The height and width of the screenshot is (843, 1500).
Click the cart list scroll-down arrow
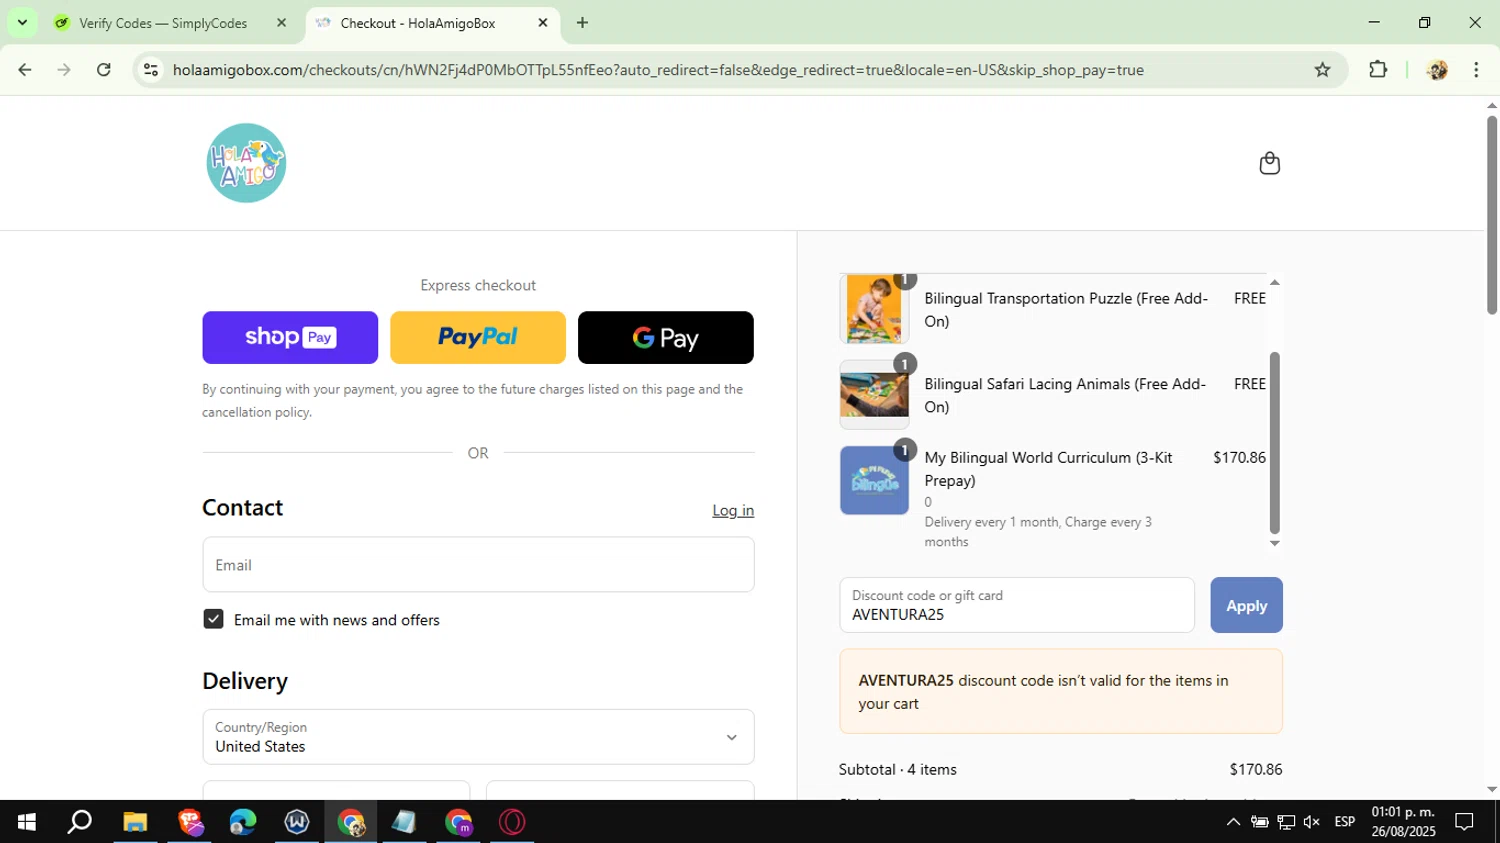(1274, 543)
